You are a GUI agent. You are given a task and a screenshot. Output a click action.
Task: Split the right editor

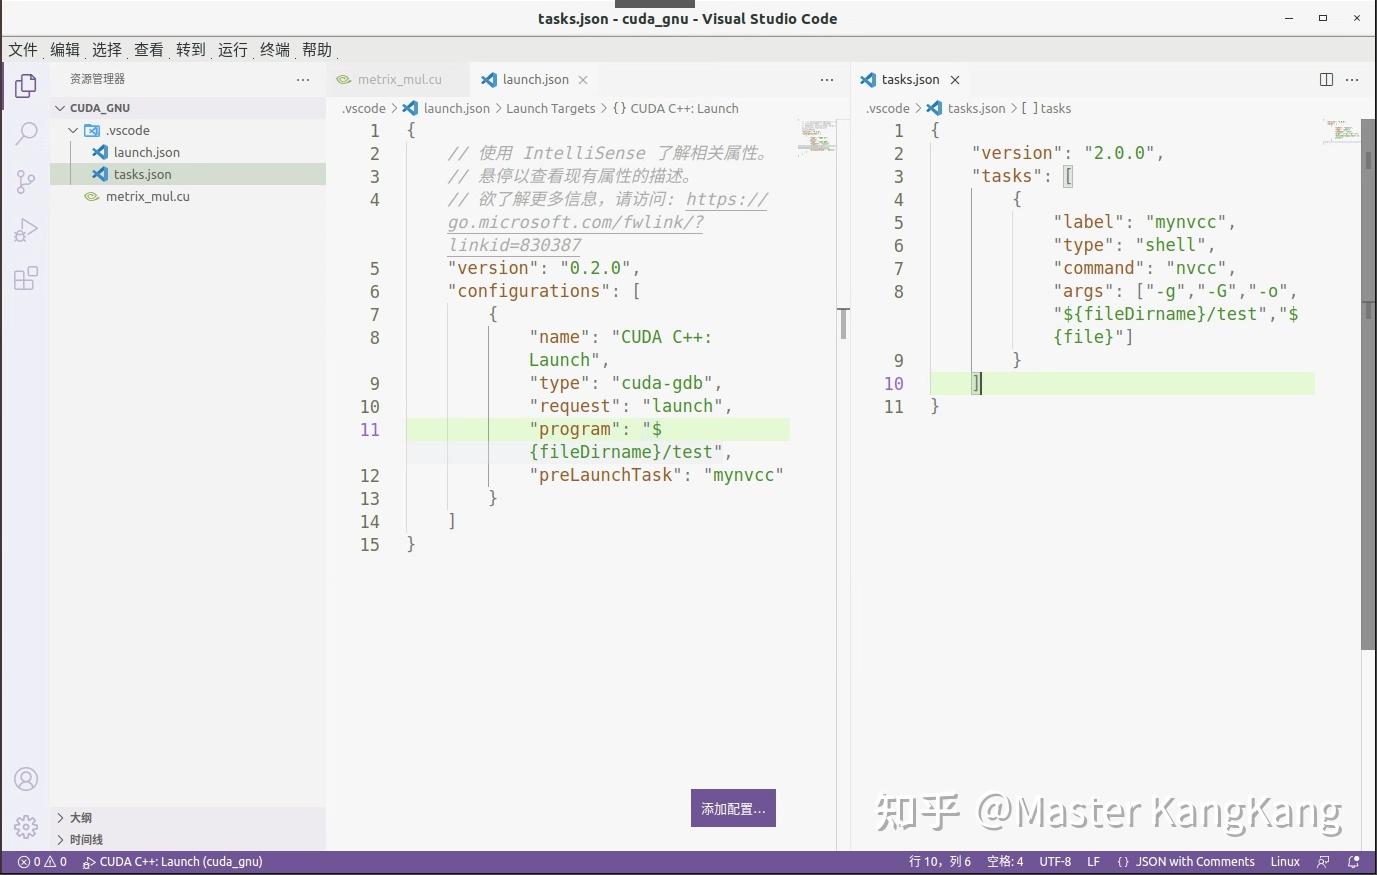click(1326, 80)
